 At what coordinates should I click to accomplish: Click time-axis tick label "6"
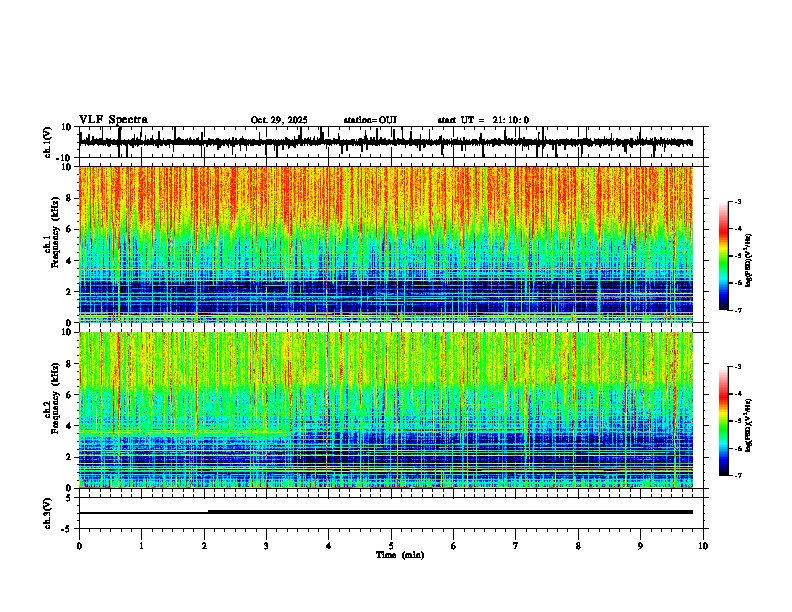tap(453, 546)
